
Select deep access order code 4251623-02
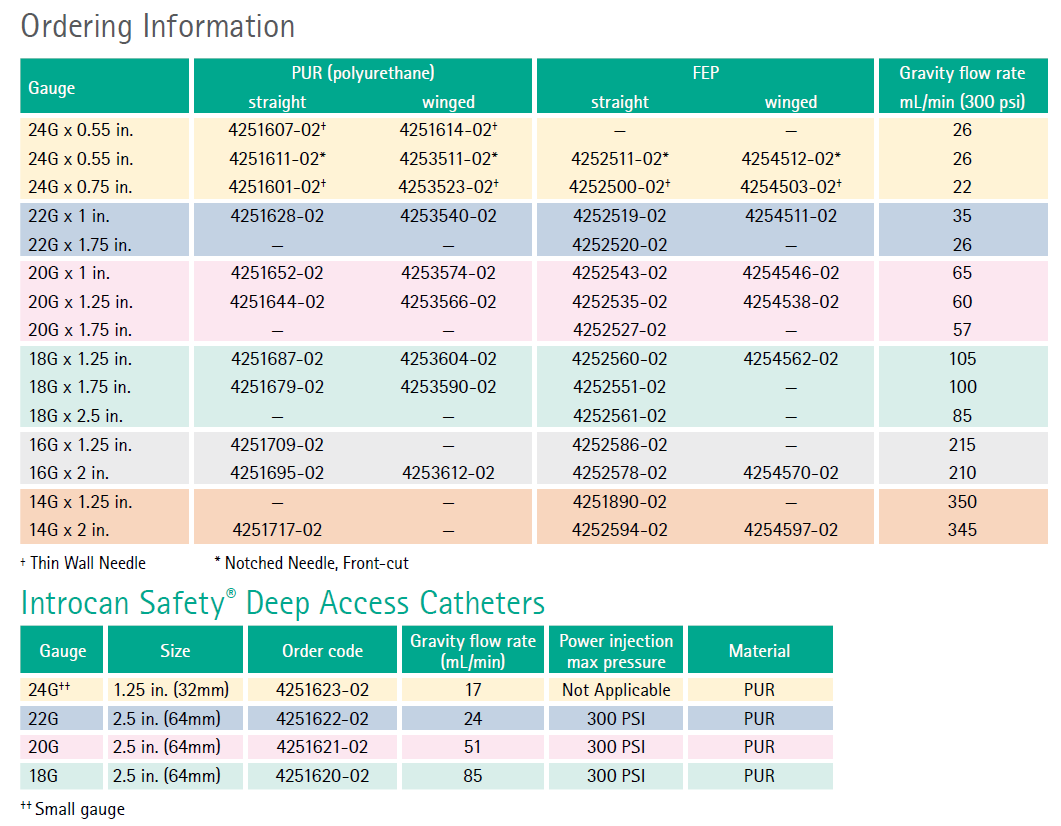pyautogui.click(x=322, y=690)
